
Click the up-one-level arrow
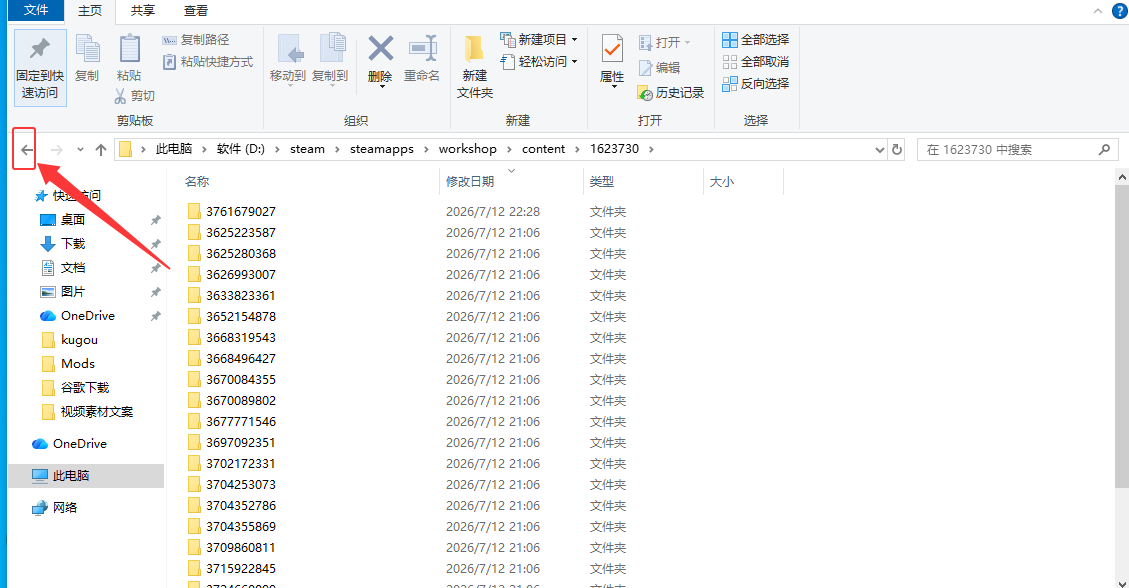click(101, 150)
